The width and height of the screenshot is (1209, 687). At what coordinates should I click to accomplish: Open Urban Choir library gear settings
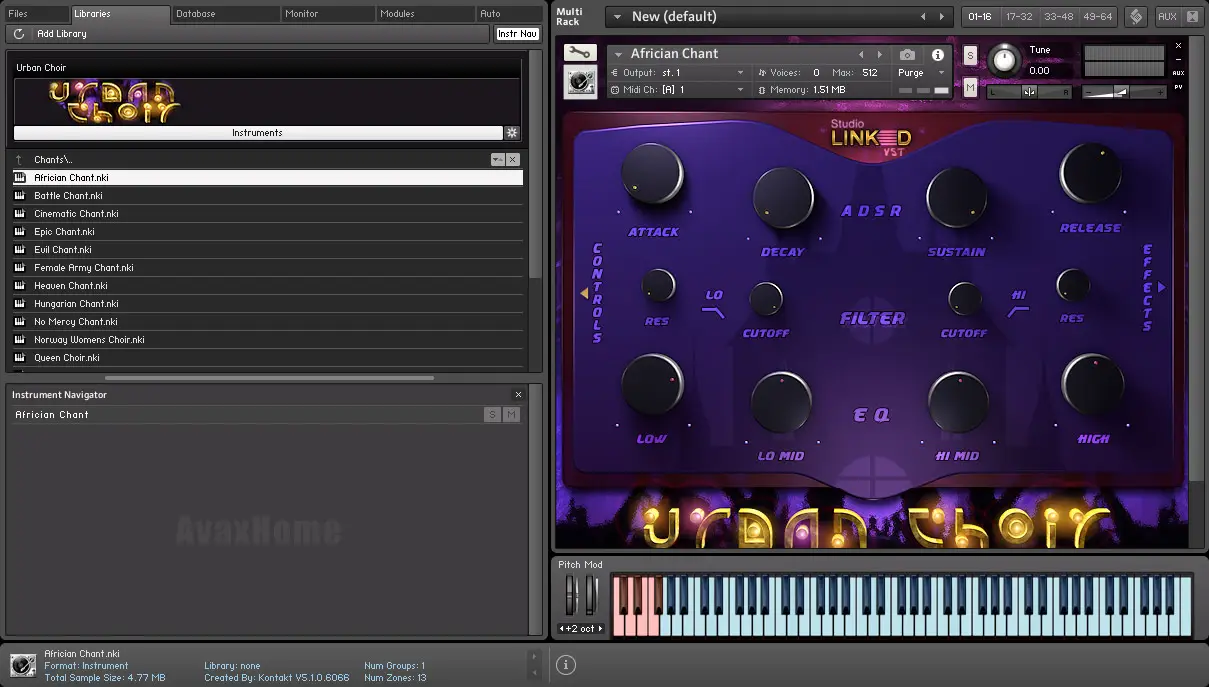click(x=512, y=133)
